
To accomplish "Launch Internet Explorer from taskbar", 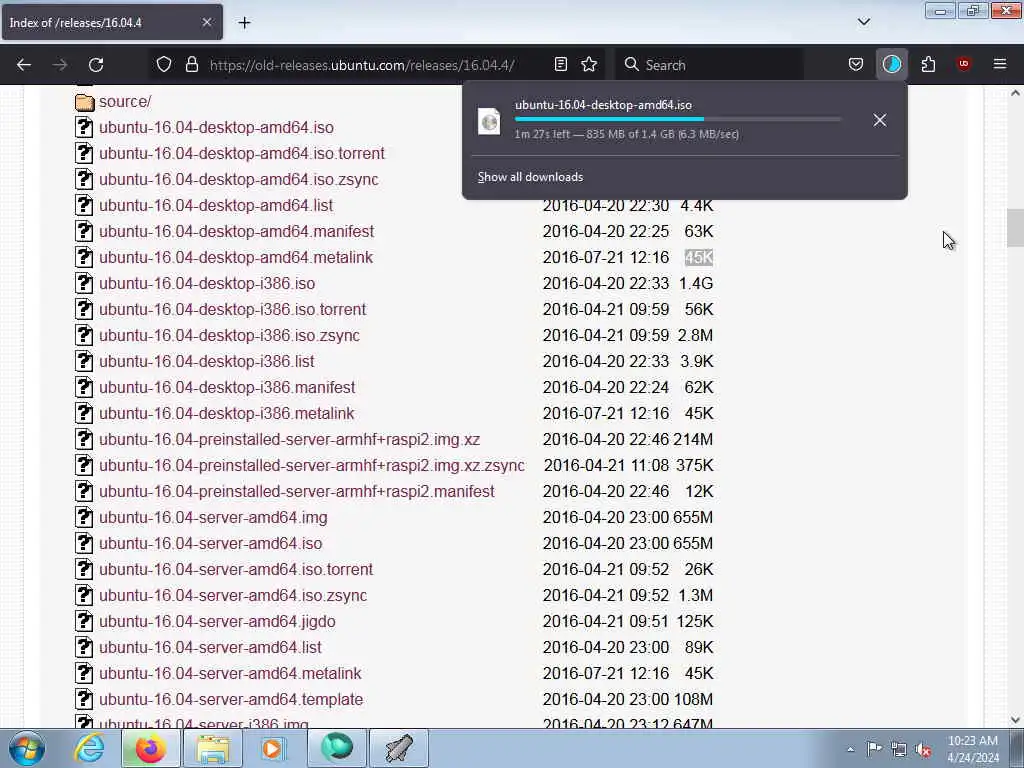I will click(x=89, y=748).
